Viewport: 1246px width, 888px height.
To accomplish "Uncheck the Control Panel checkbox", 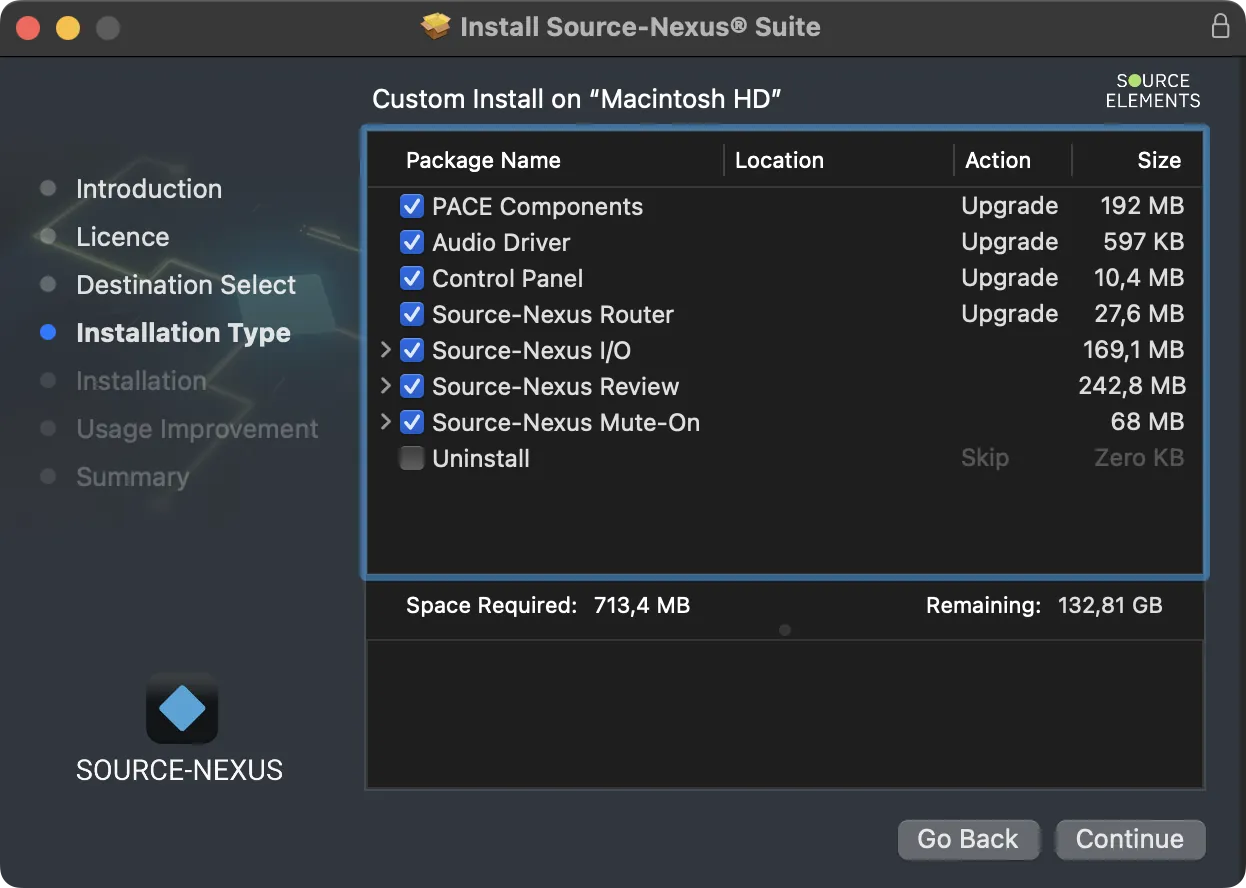I will (x=412, y=279).
